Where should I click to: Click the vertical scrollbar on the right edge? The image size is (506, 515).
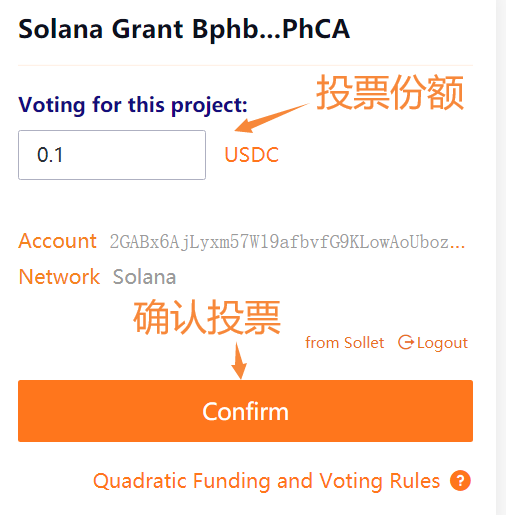point(501,257)
